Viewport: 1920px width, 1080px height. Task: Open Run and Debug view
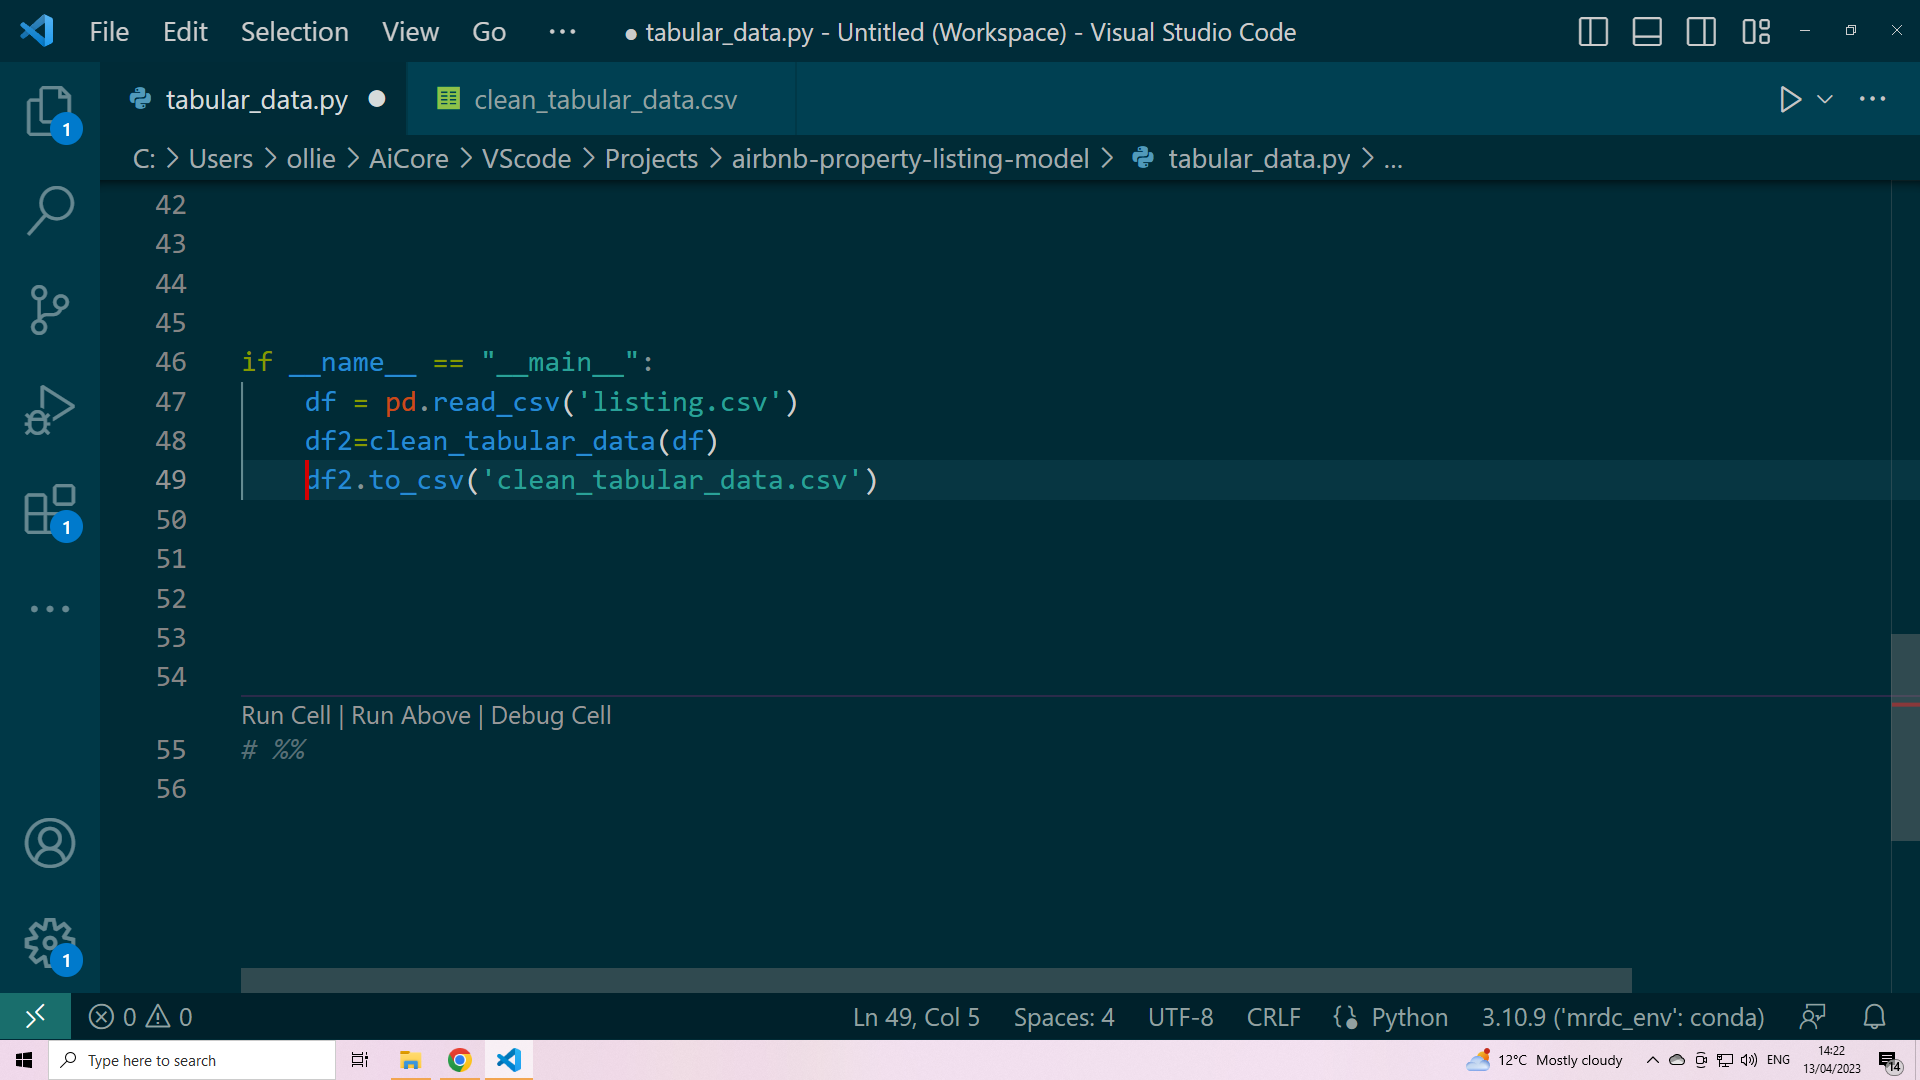click(x=49, y=410)
